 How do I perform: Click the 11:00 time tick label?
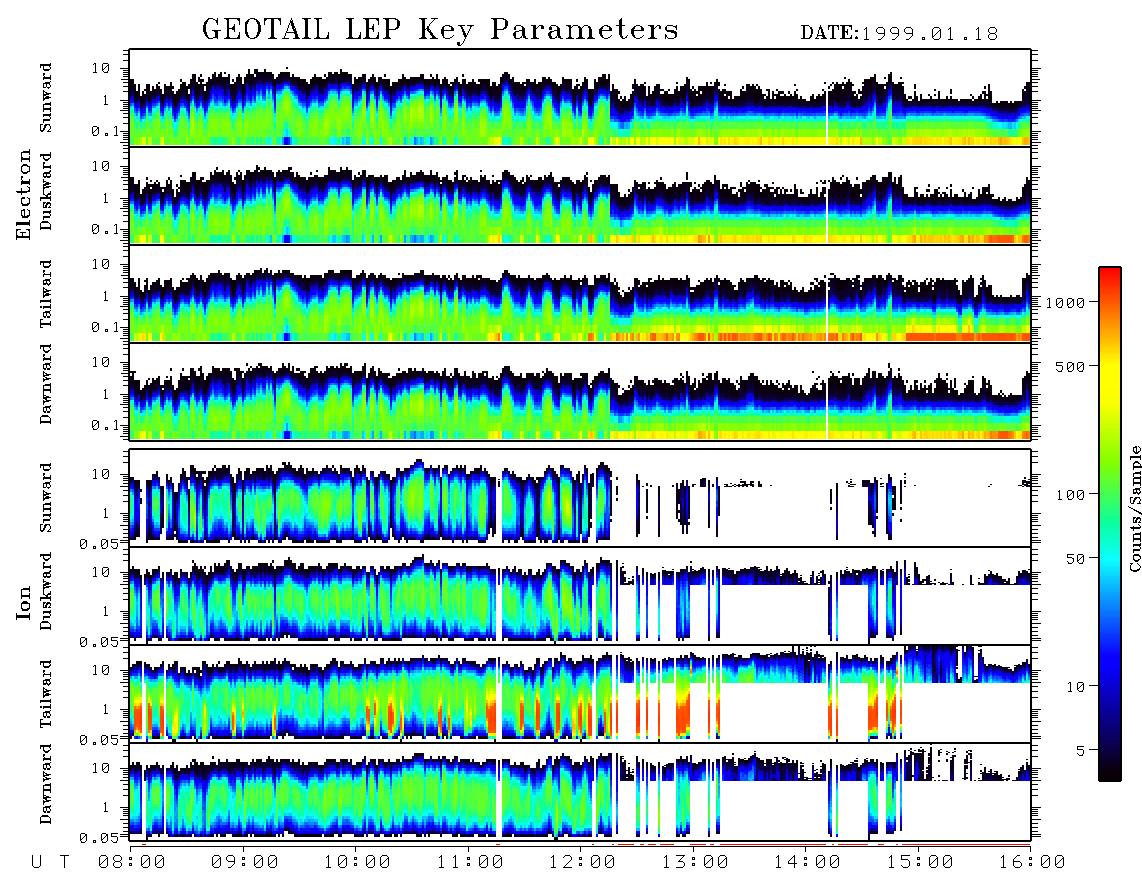(x=470, y=862)
